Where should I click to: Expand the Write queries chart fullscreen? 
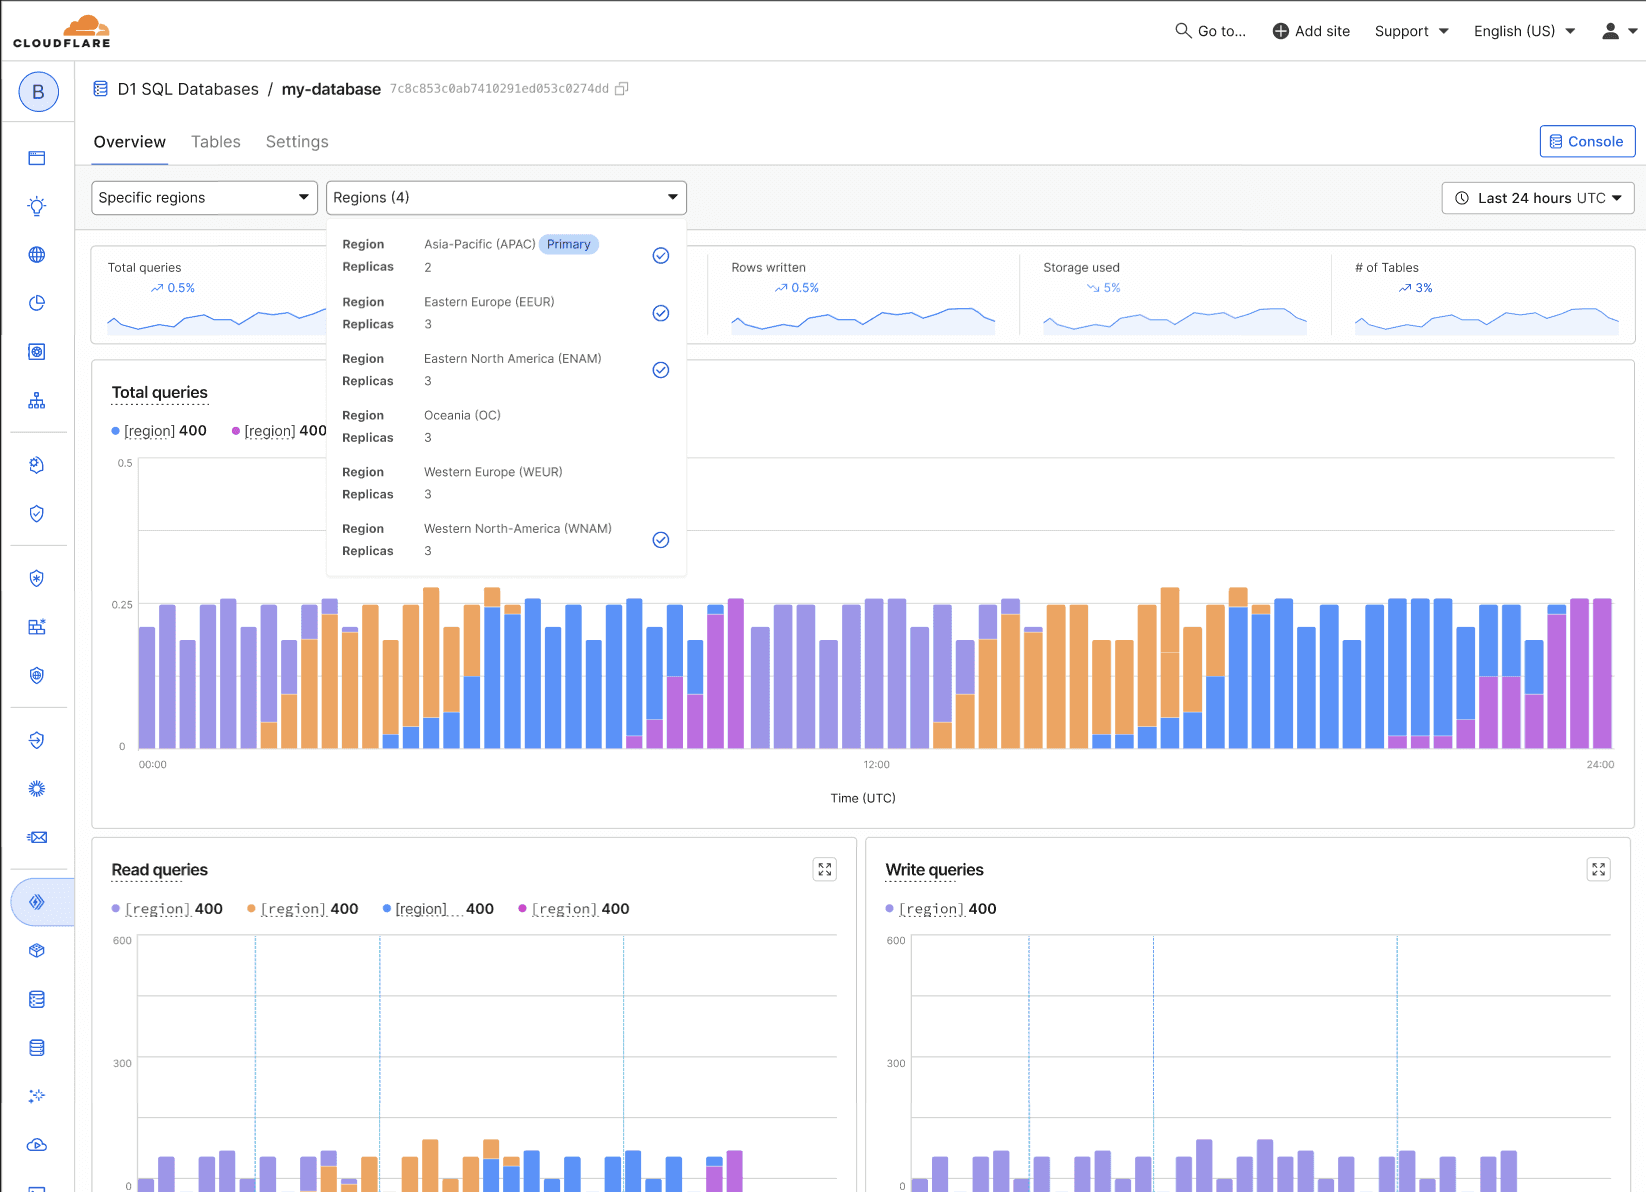point(1599,869)
